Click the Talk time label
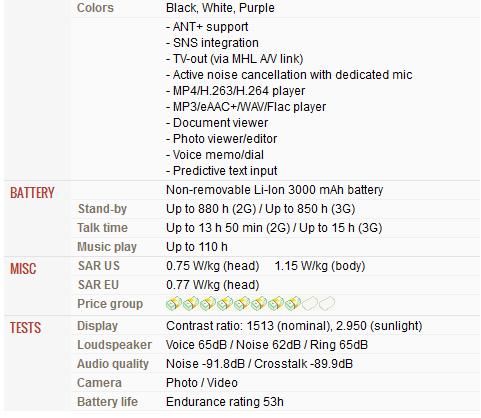Image resolution: width=481 pixels, height=418 pixels. coord(102,228)
